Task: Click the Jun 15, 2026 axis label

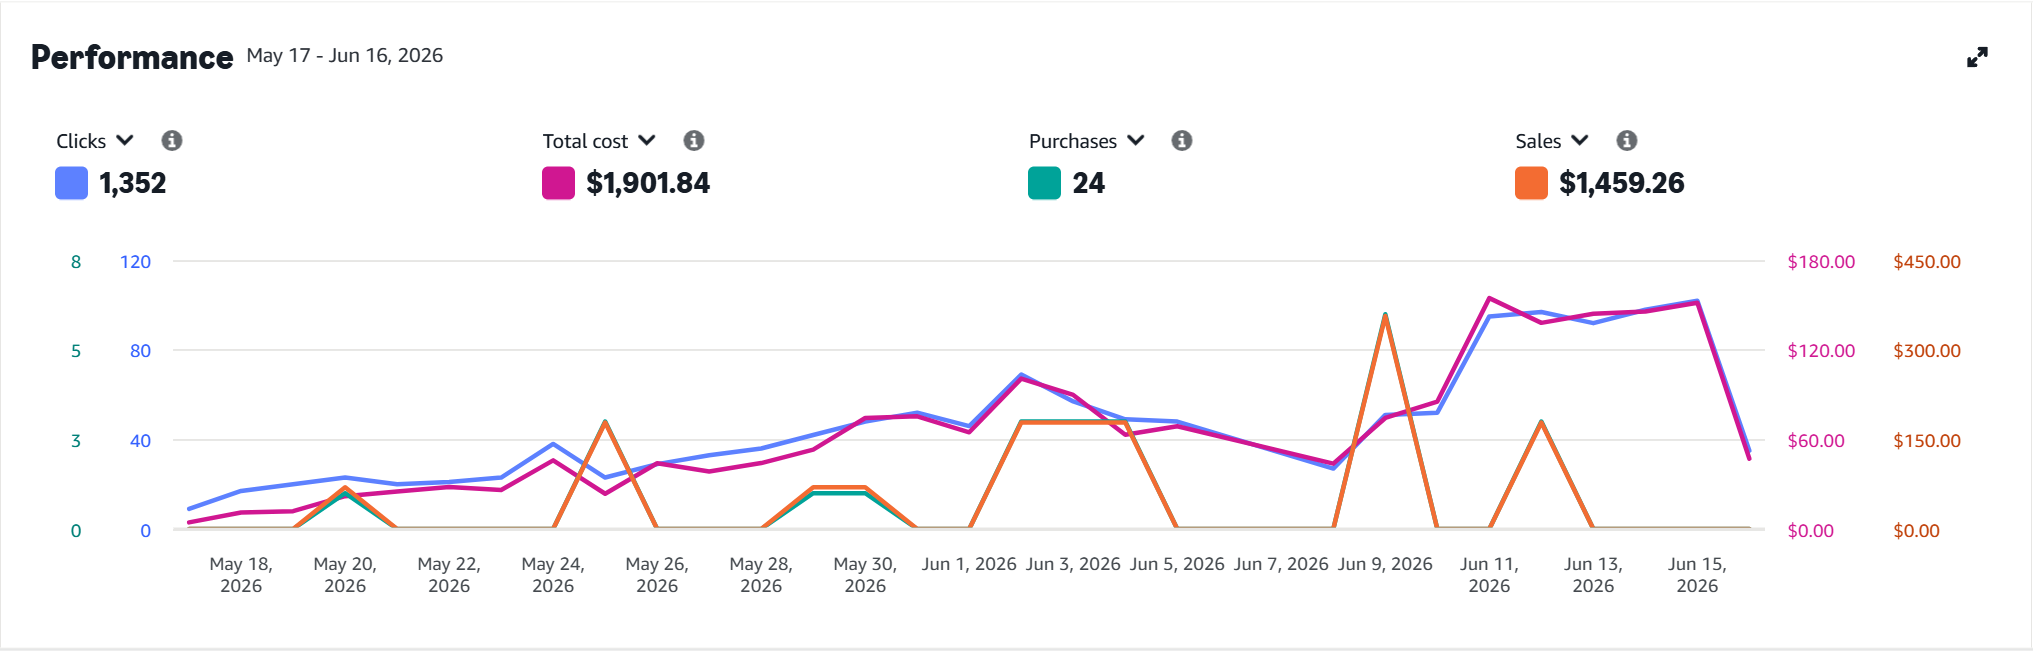Action: 1697,575
